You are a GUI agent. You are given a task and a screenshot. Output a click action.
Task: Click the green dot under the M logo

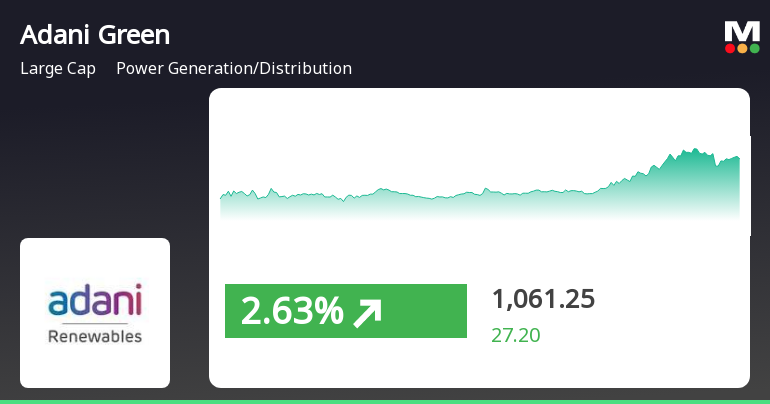(754, 48)
